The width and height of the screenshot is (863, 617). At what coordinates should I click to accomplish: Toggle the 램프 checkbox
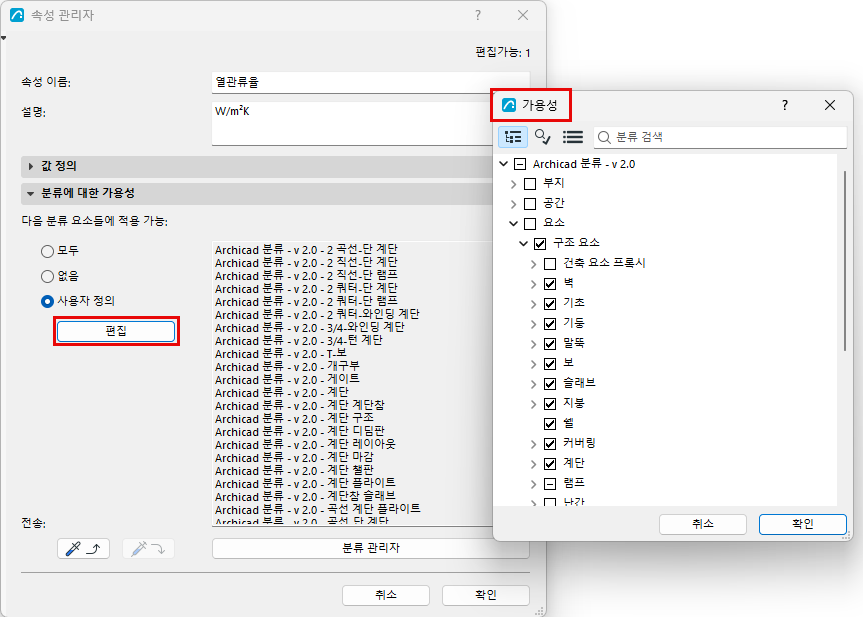[550, 484]
